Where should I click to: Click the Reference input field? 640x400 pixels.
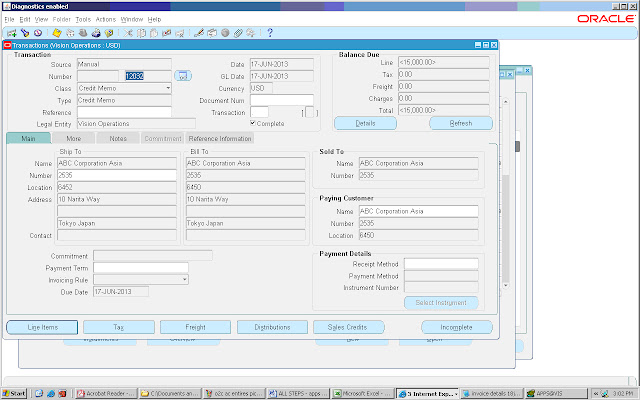(x=124, y=112)
